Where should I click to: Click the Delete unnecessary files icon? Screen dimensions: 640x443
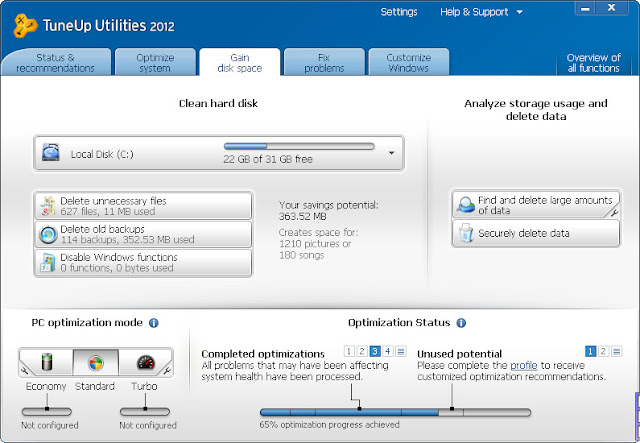coord(48,206)
